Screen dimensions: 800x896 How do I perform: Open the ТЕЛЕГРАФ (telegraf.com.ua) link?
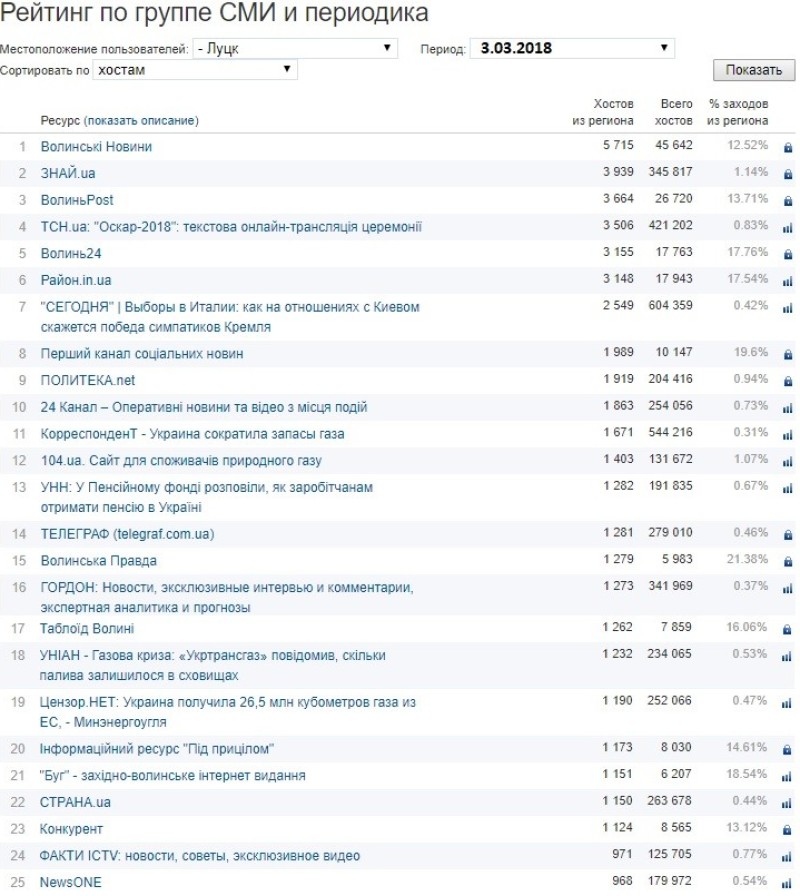click(x=127, y=534)
